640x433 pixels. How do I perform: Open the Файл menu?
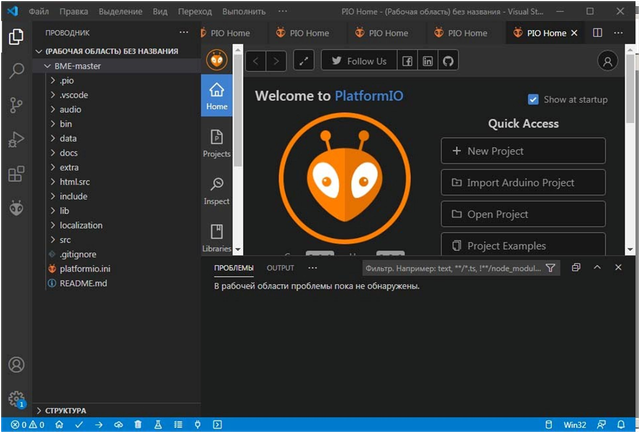click(x=39, y=11)
